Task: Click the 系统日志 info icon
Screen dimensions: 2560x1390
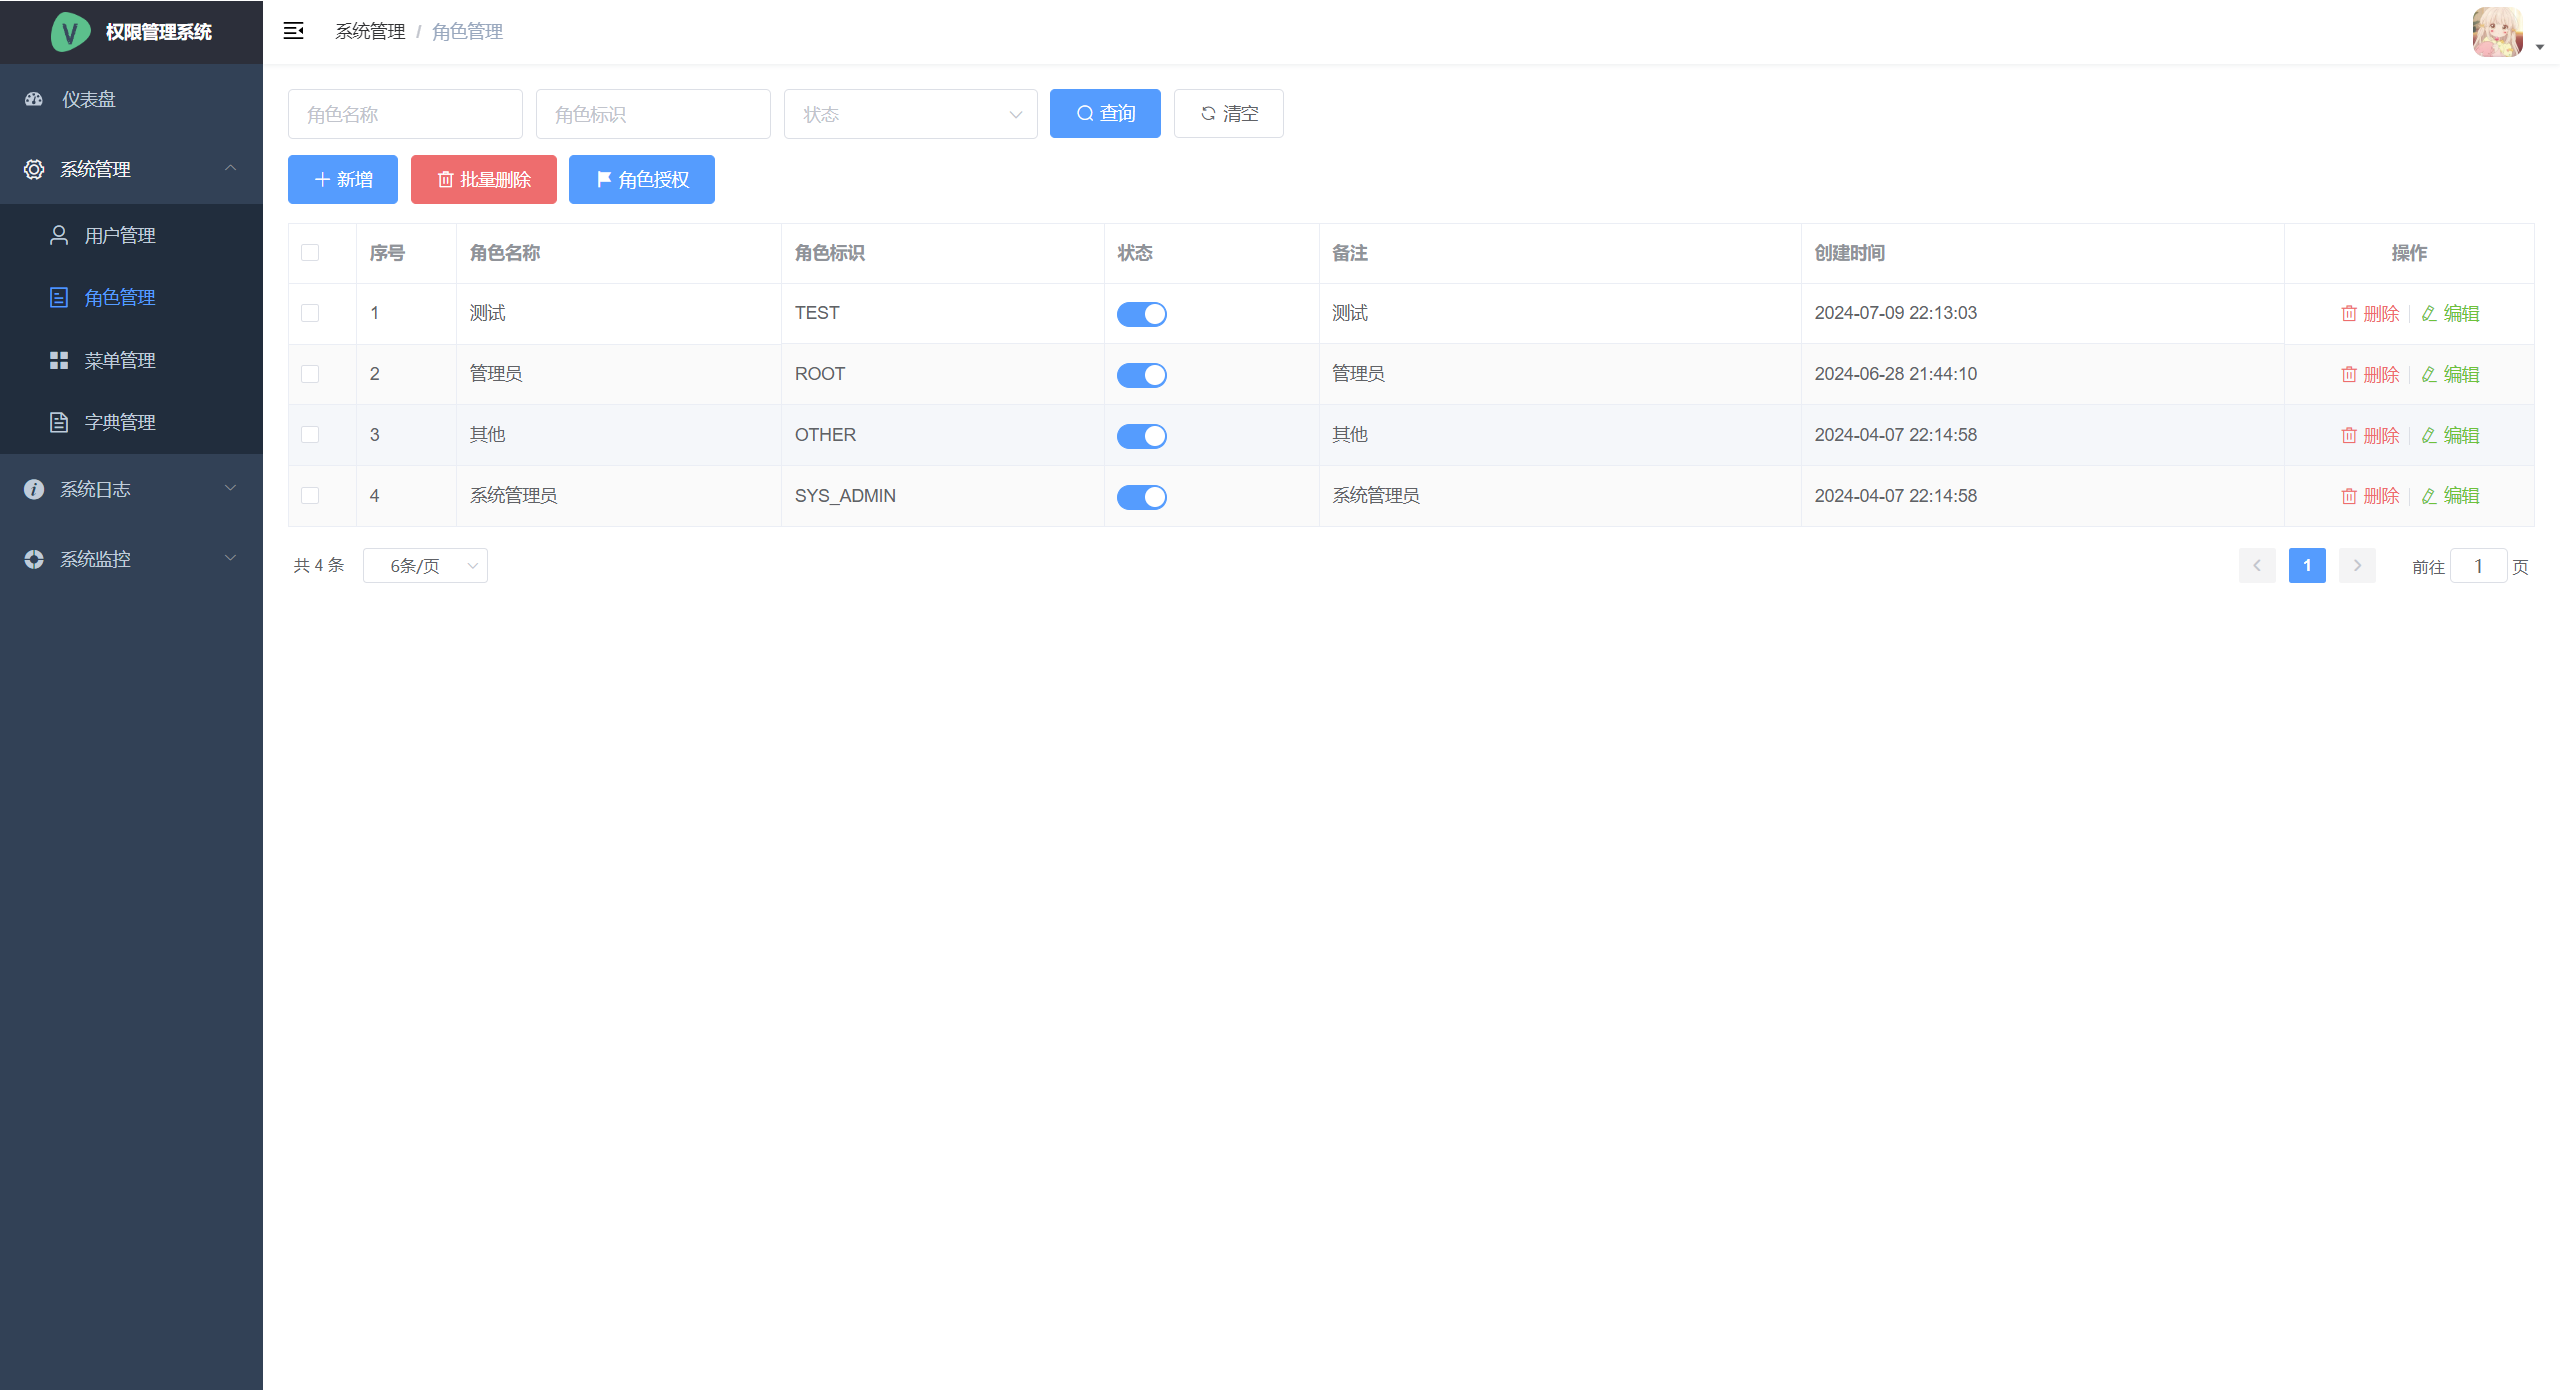Action: [34, 489]
